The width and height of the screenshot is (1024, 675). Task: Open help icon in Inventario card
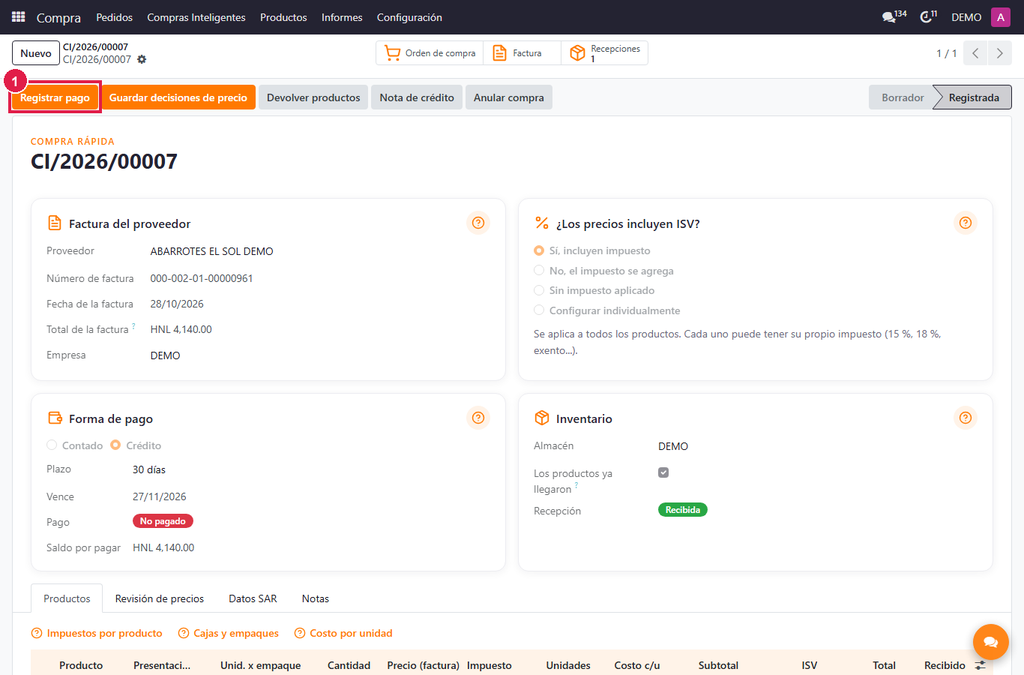point(965,418)
